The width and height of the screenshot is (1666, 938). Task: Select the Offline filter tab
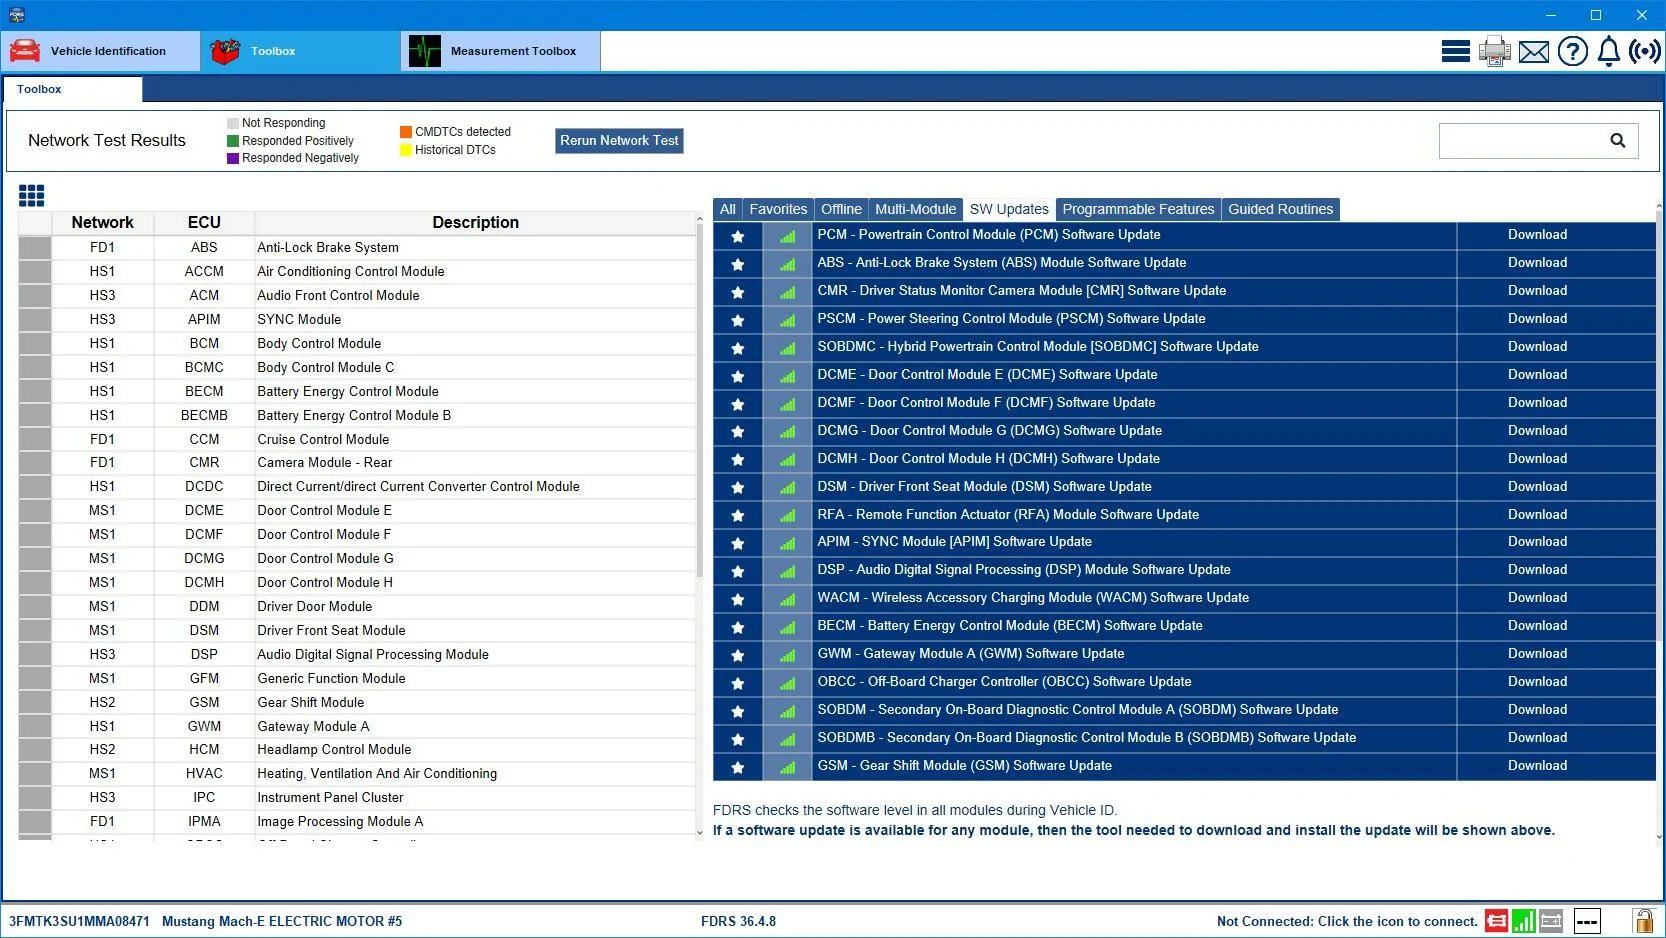(x=841, y=209)
